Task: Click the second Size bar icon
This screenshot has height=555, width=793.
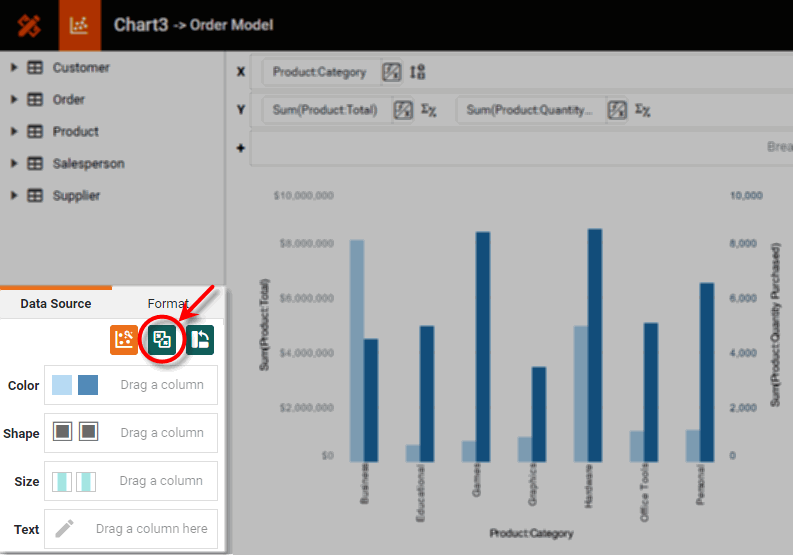Action: (86, 482)
